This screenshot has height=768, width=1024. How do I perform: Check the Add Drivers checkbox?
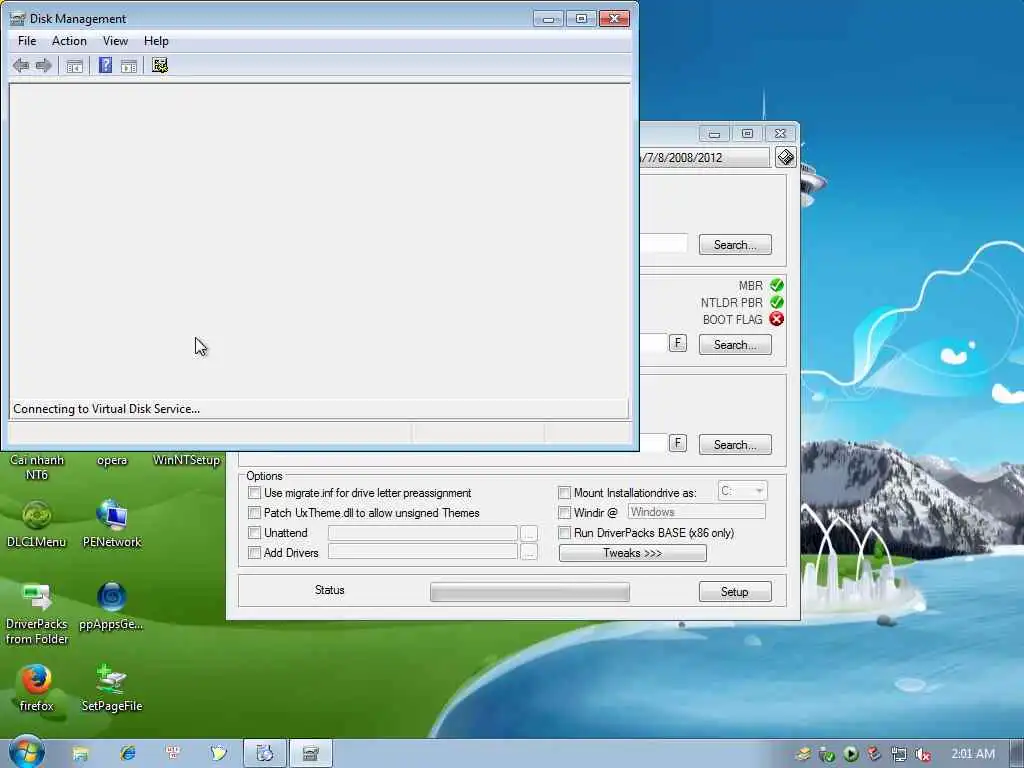255,552
